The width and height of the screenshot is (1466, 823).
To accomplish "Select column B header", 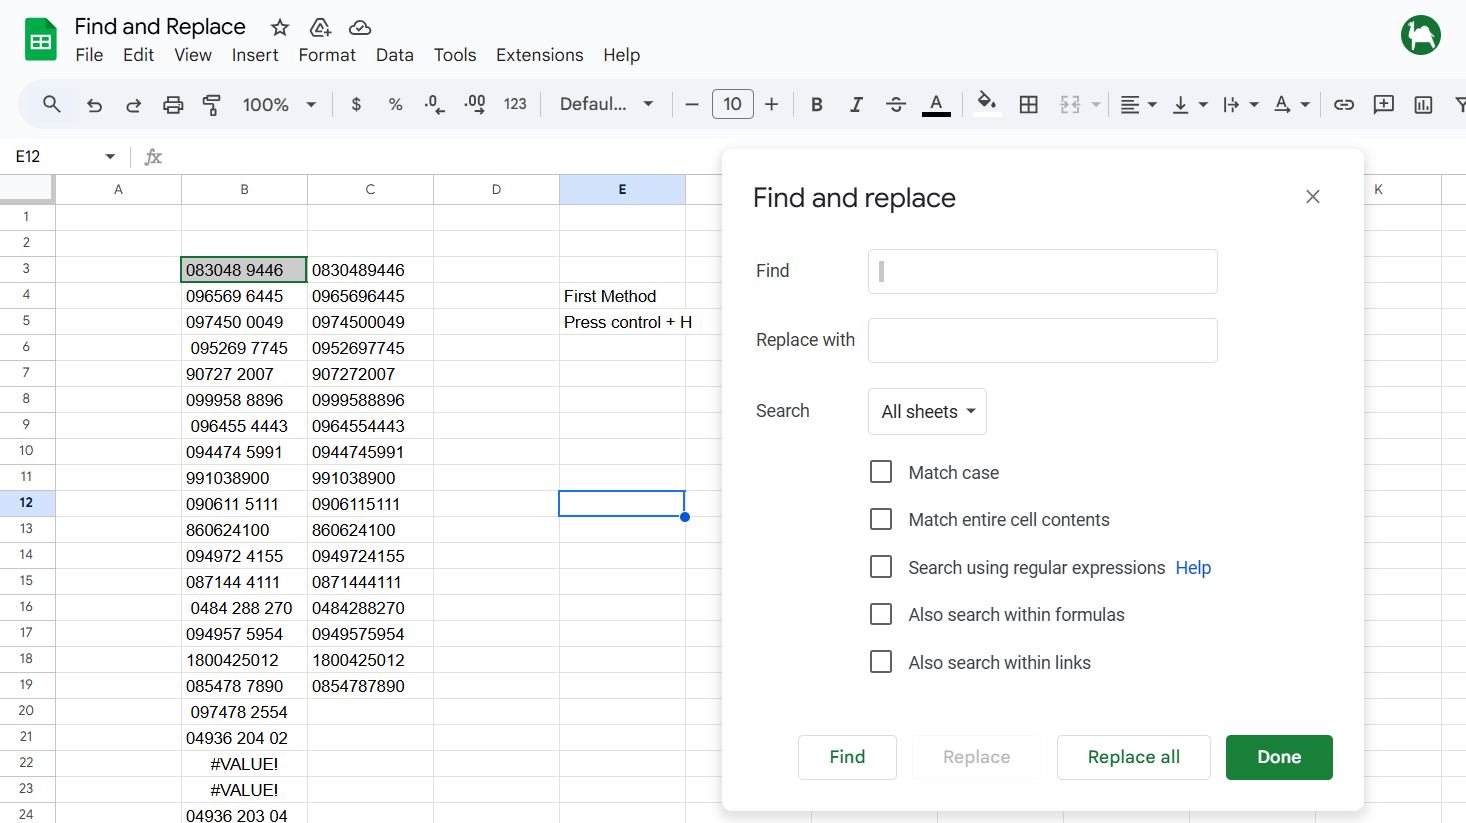I will [x=244, y=189].
